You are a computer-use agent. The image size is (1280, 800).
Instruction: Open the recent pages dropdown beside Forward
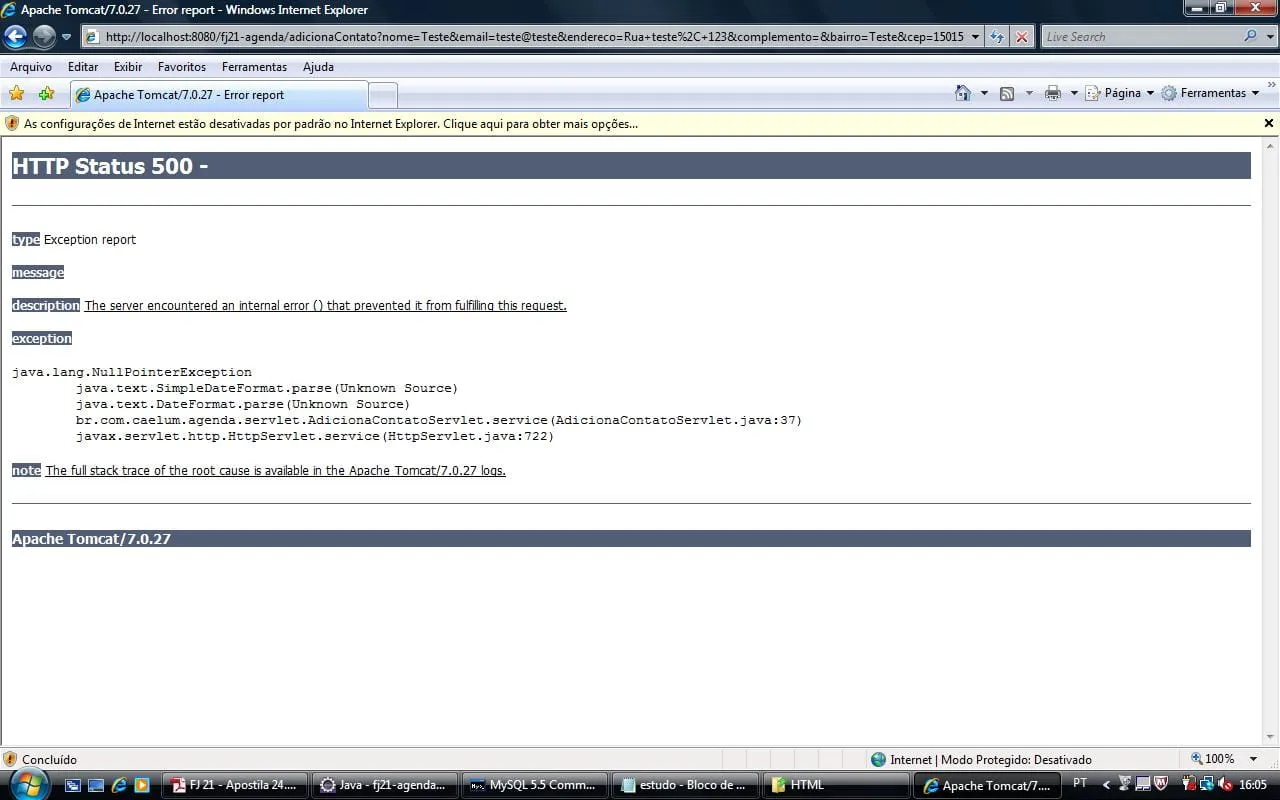[66, 37]
